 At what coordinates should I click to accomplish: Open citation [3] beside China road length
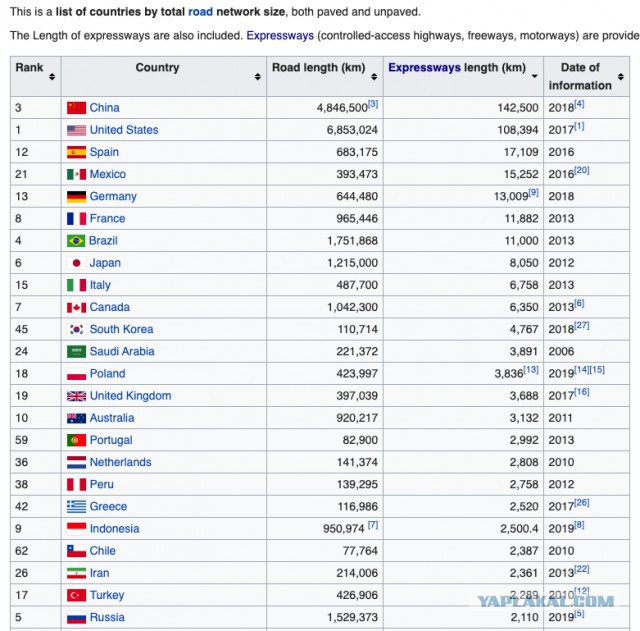373,104
